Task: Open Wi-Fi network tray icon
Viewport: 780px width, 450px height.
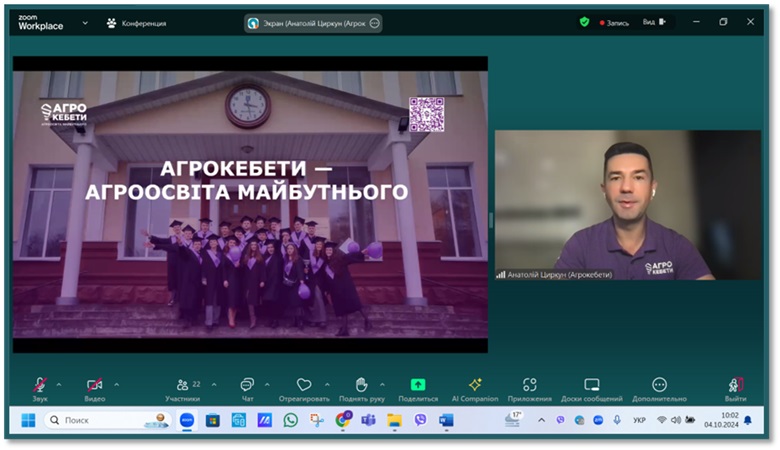Action: point(662,420)
